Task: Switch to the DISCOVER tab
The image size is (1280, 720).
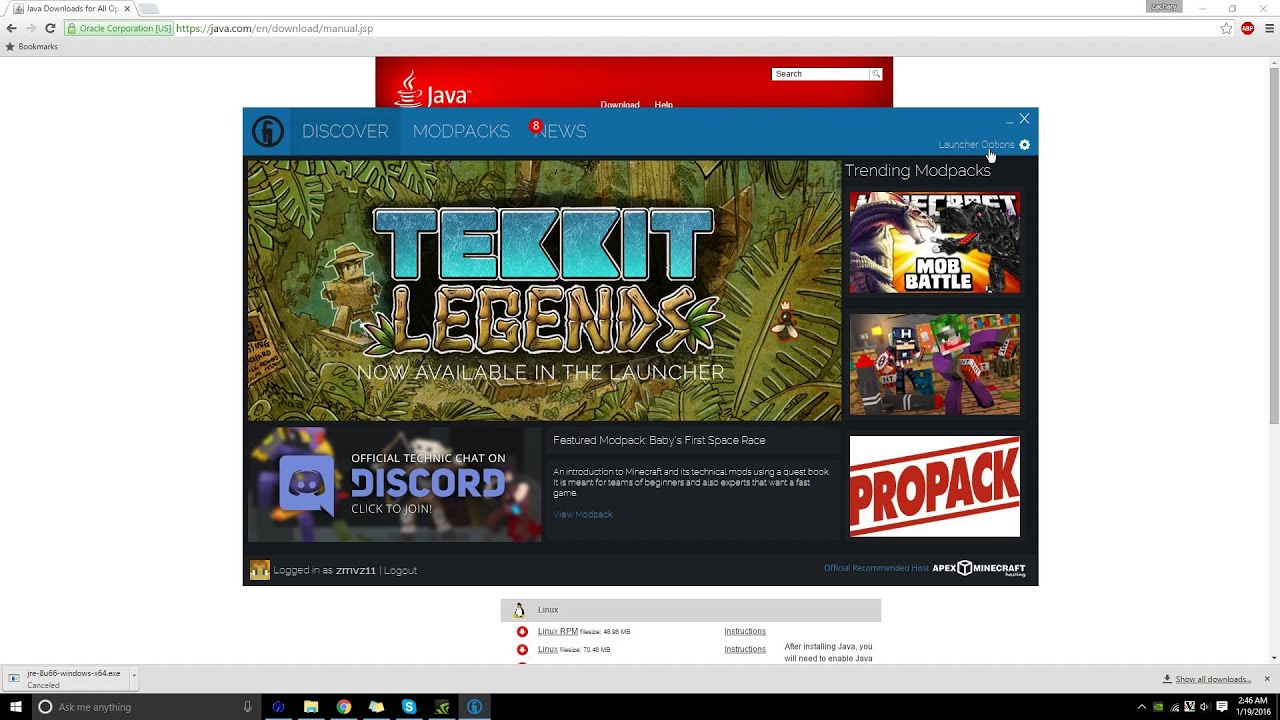Action: coord(345,131)
